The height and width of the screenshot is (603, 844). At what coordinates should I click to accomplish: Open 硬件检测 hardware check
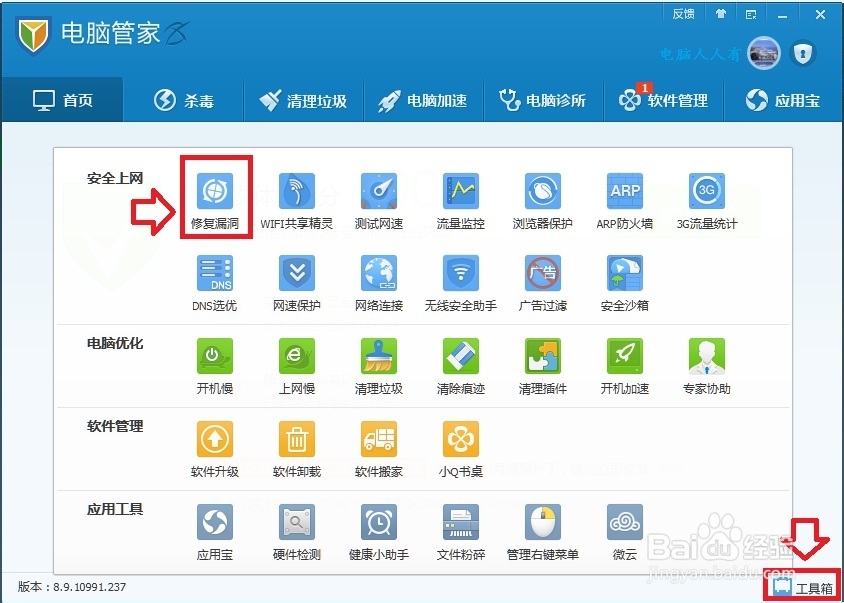tap(297, 532)
